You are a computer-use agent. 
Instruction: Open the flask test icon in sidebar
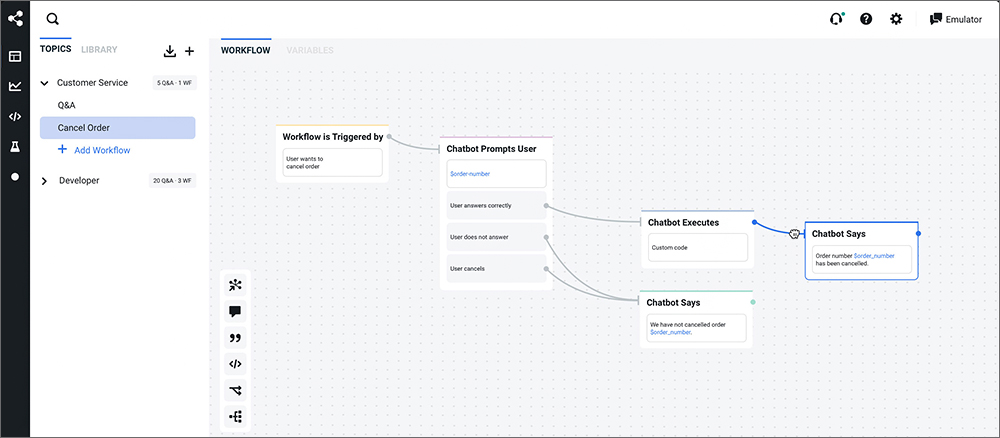point(15,147)
